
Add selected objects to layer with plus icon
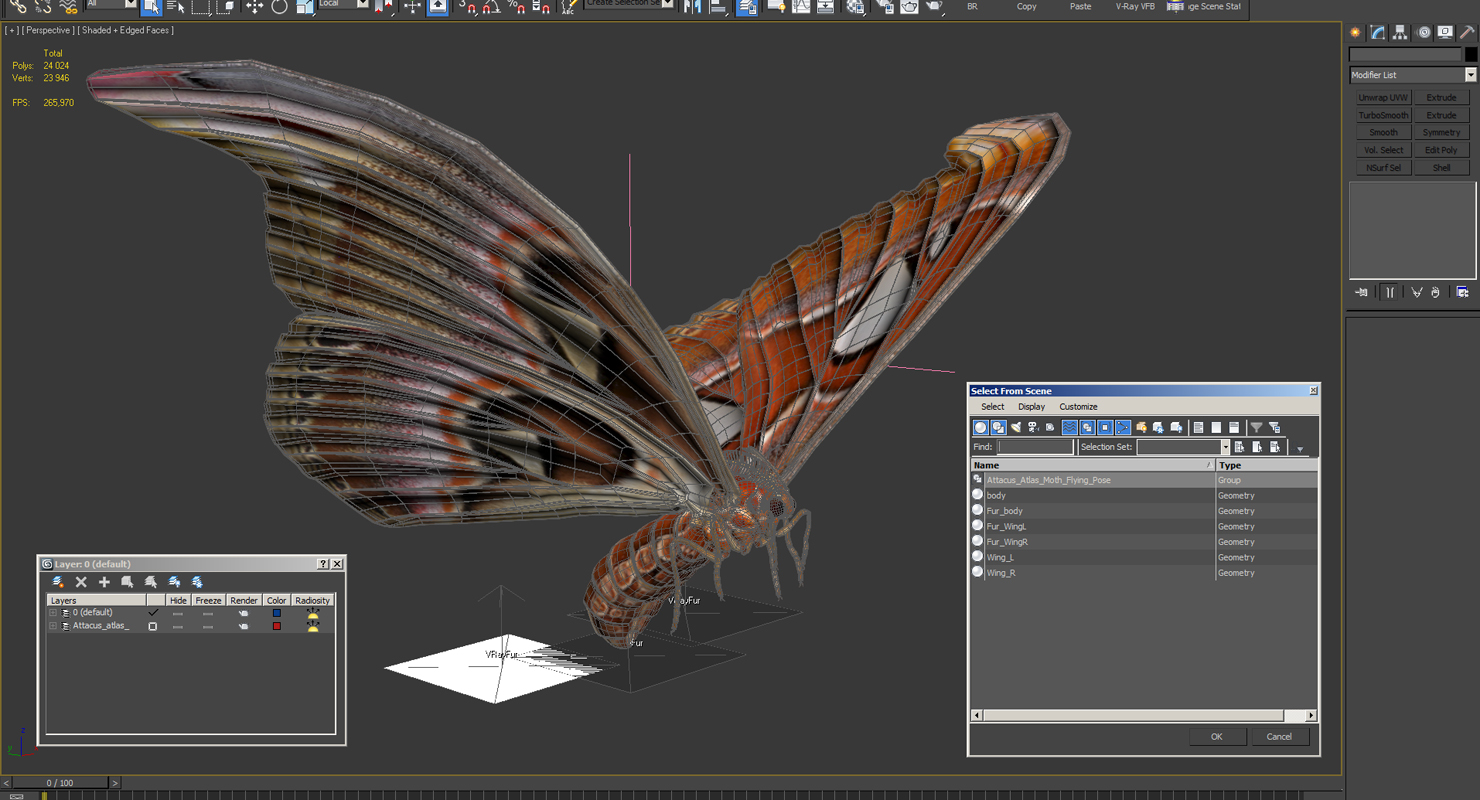coord(104,582)
